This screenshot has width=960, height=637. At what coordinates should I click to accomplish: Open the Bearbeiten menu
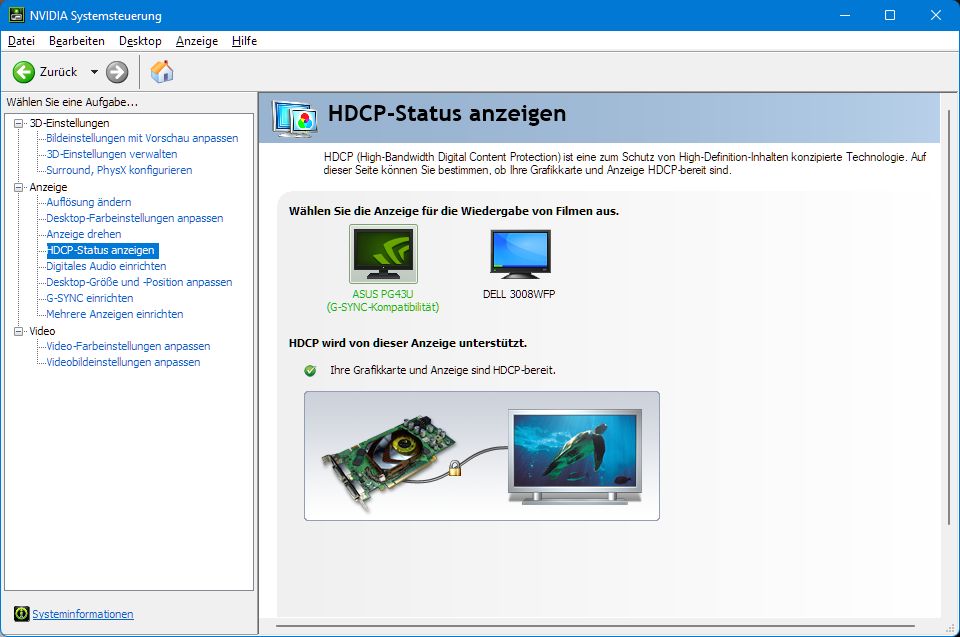[77, 41]
